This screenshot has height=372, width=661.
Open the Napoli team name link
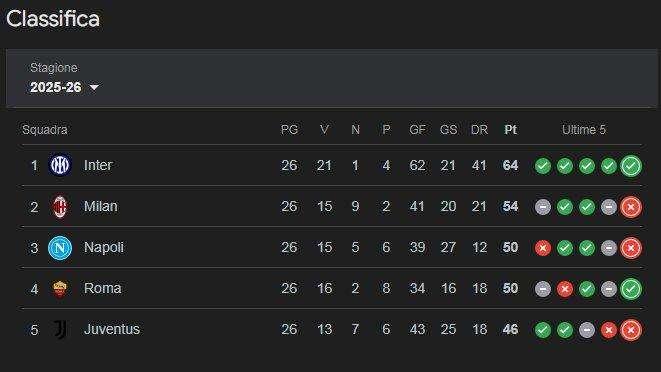[104, 247]
